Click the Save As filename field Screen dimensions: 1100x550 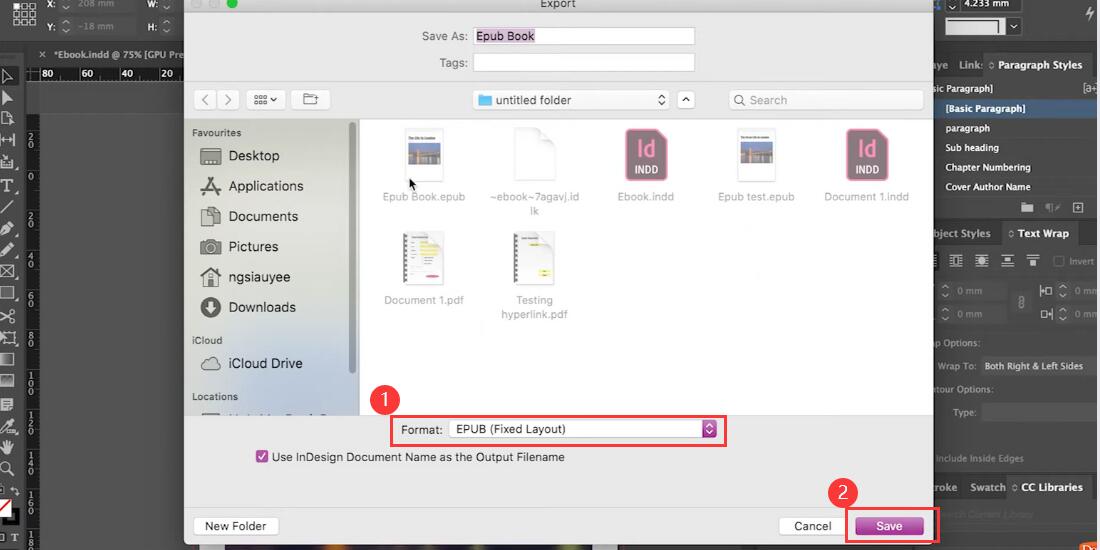[584, 36]
